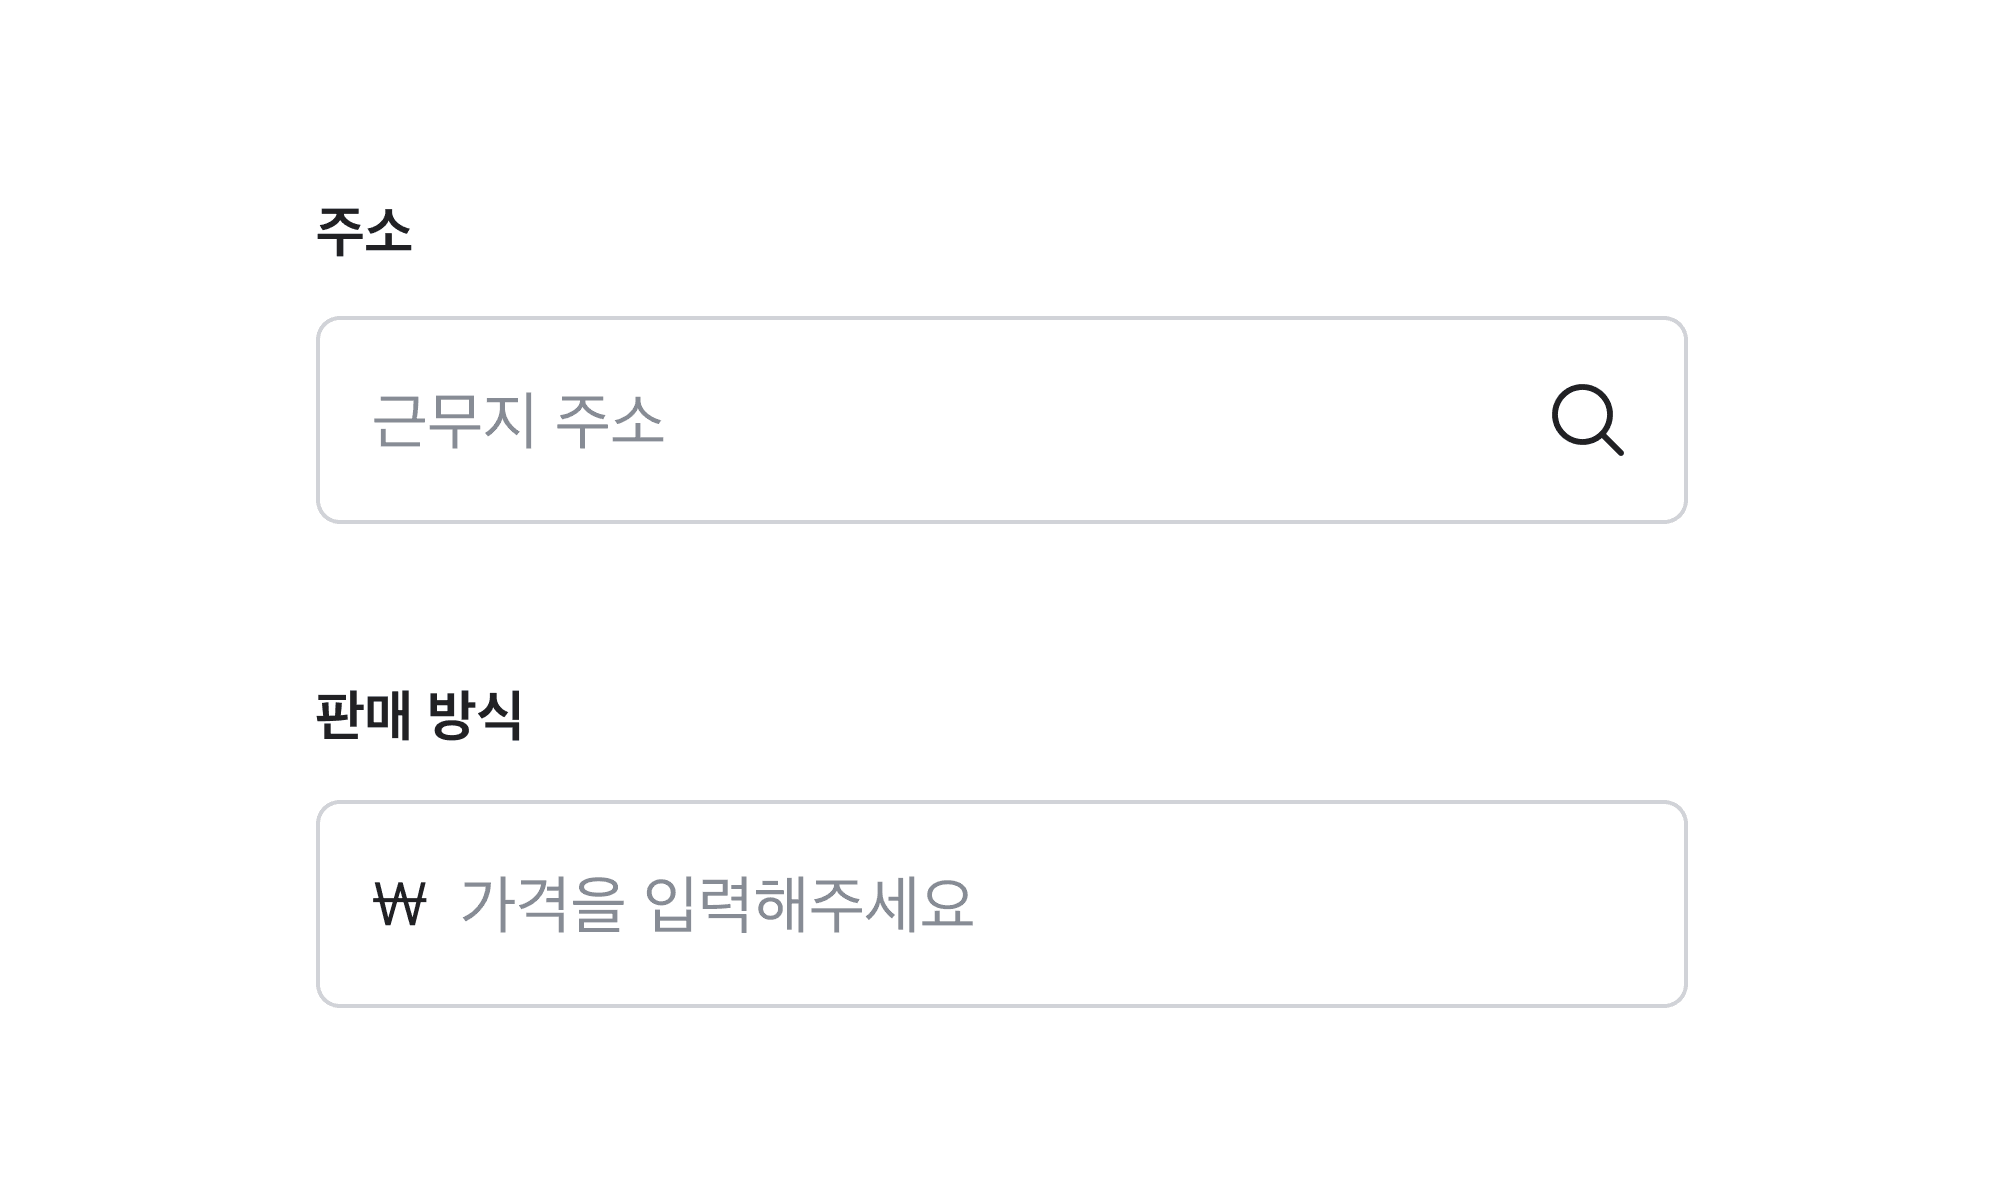Click the 판매 방식 section label

419,715
